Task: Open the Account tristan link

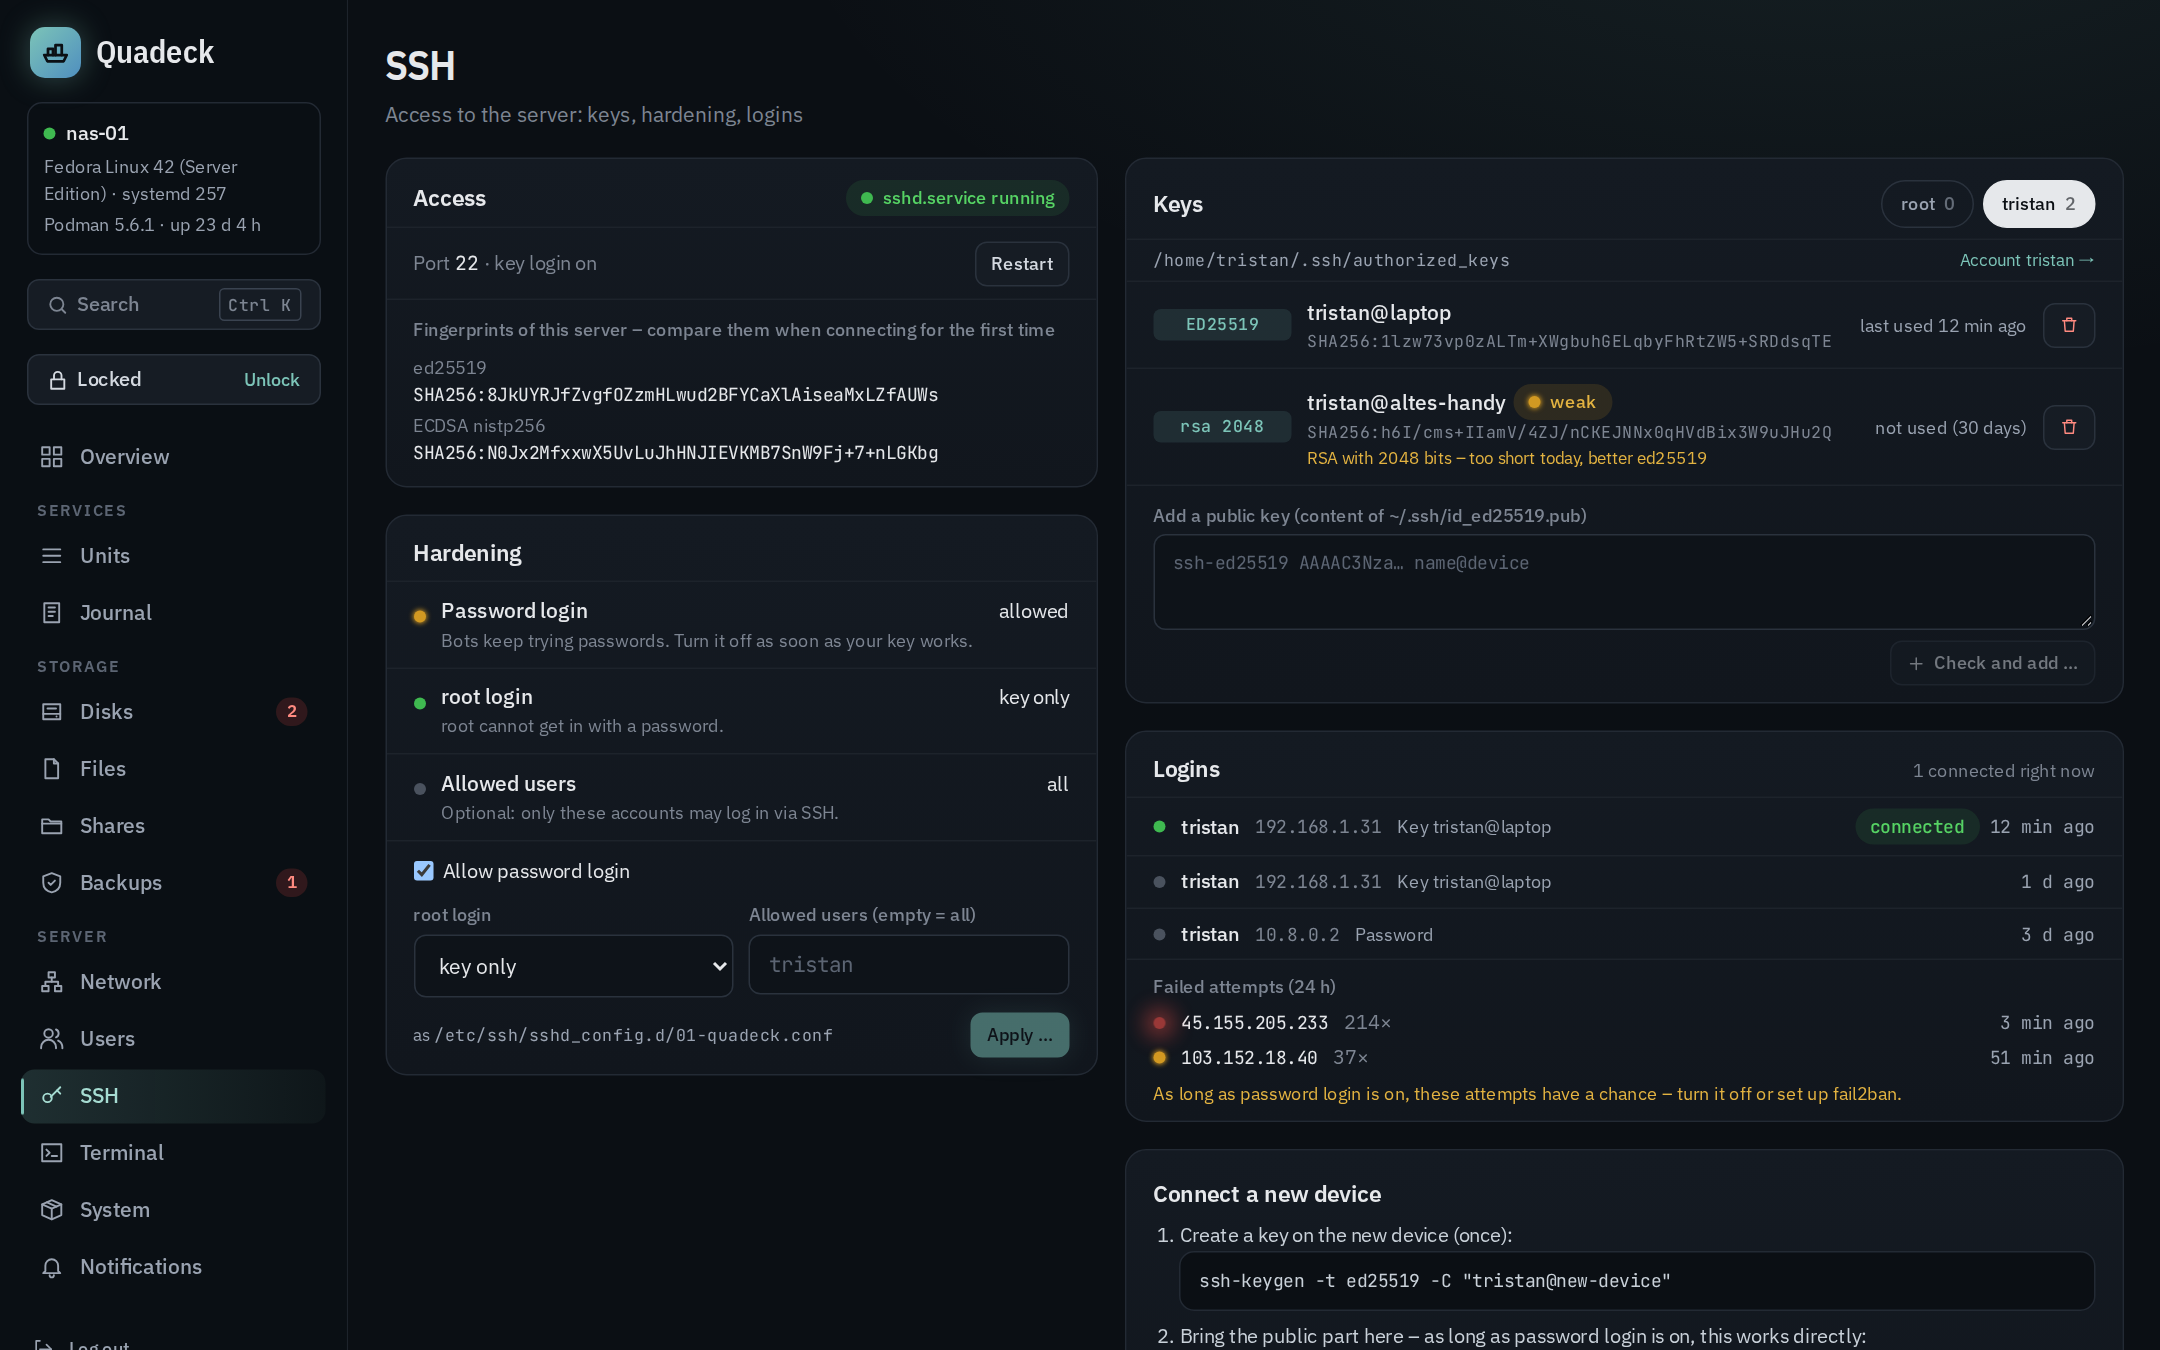Action: coord(2027,260)
